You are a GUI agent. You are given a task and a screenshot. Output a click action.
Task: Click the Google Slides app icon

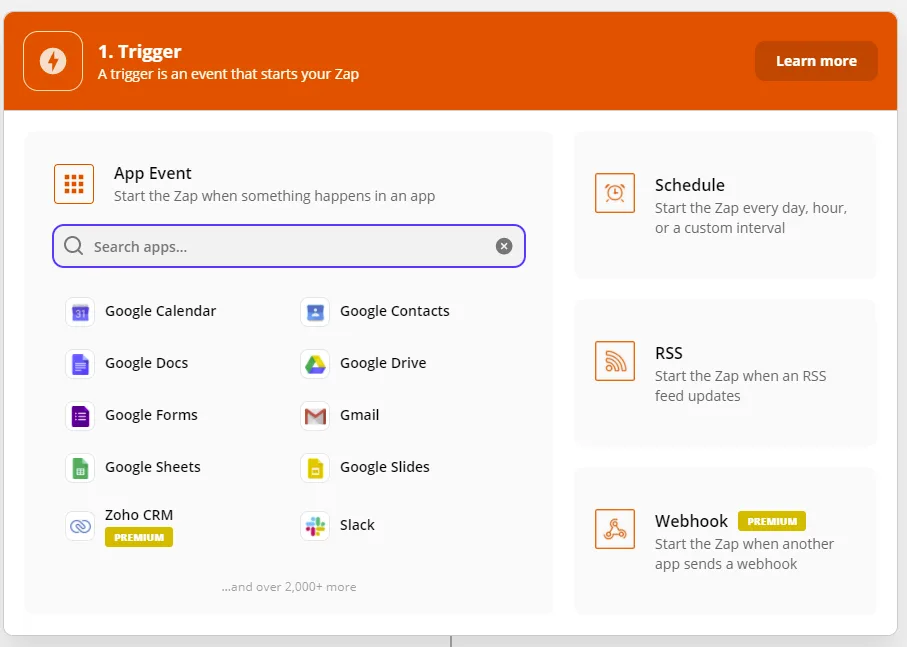tap(315, 468)
